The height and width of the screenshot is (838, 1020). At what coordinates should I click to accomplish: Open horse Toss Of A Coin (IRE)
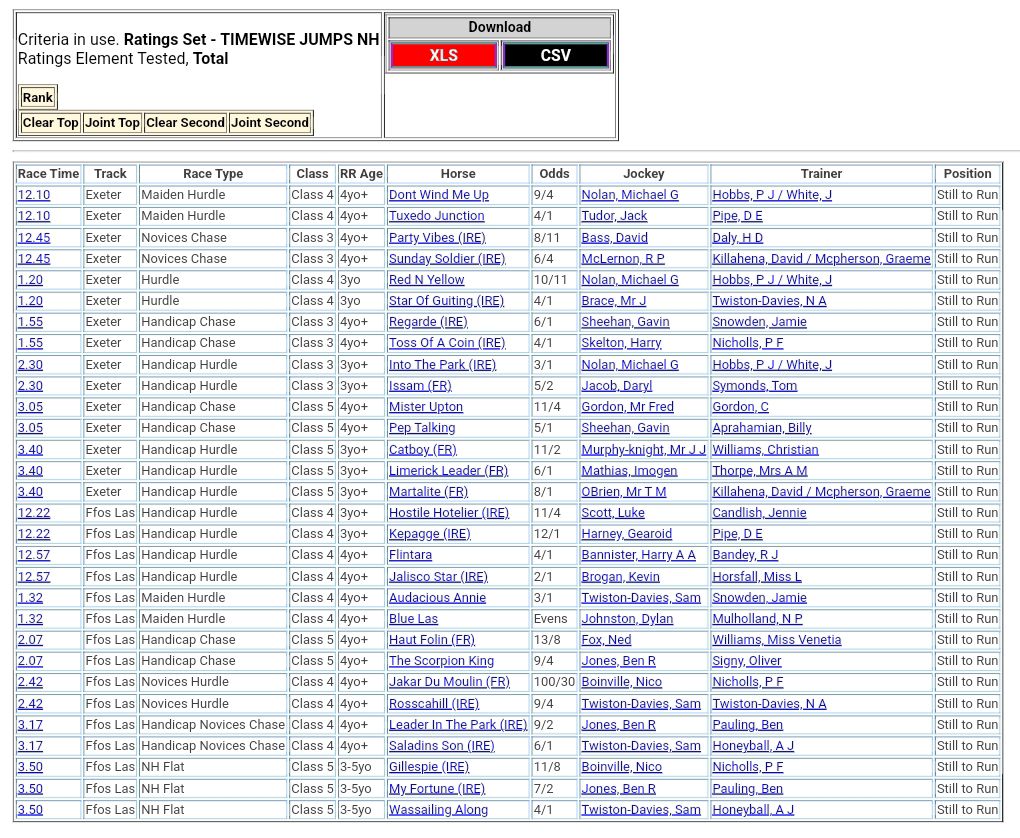click(446, 343)
